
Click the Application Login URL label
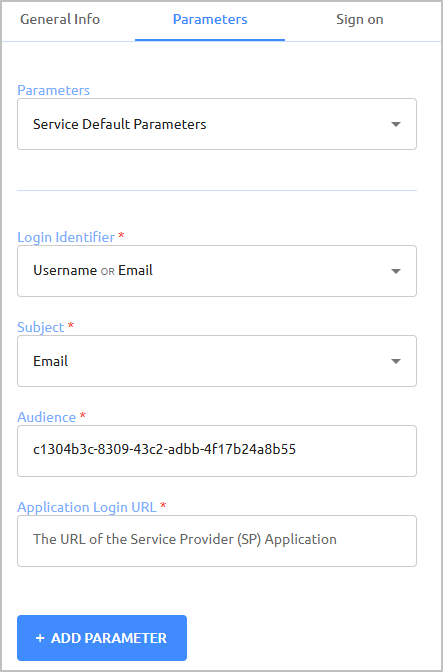click(x=87, y=507)
